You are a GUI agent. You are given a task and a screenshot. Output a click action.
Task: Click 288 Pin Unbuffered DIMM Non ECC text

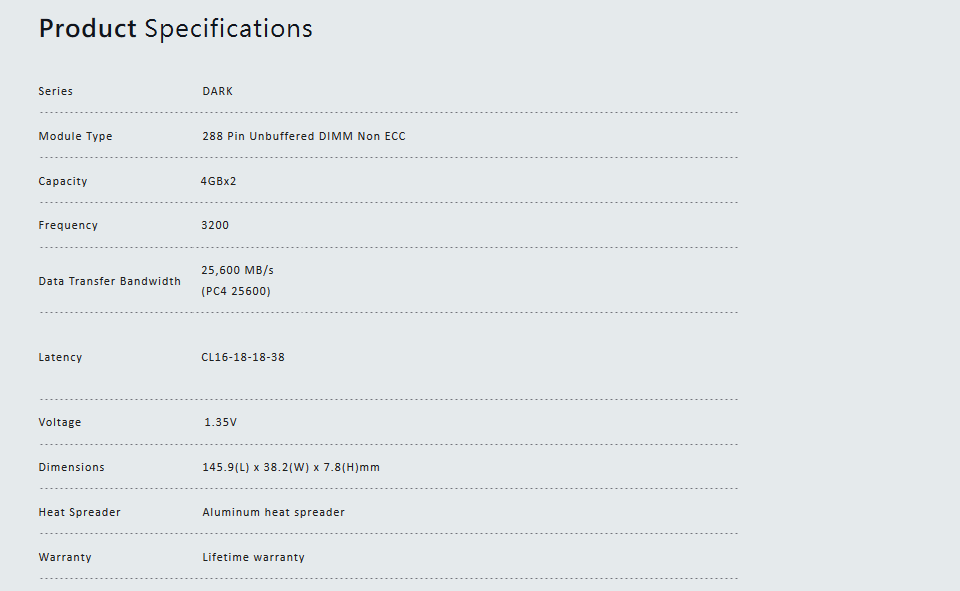pyautogui.click(x=304, y=136)
